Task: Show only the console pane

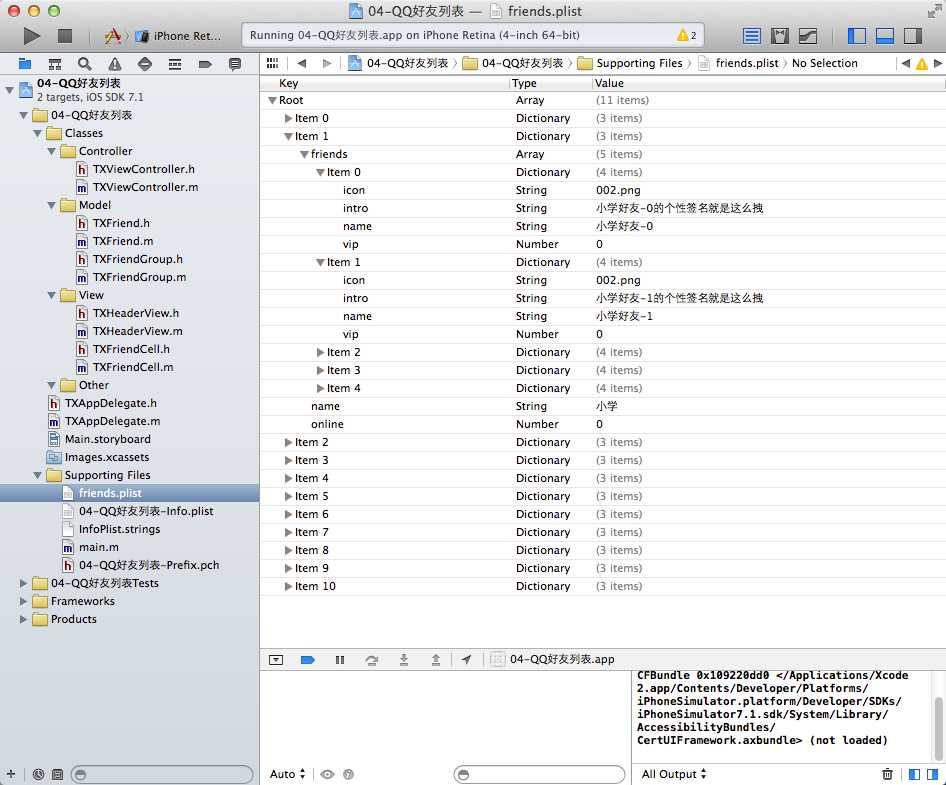Action: click(933, 774)
